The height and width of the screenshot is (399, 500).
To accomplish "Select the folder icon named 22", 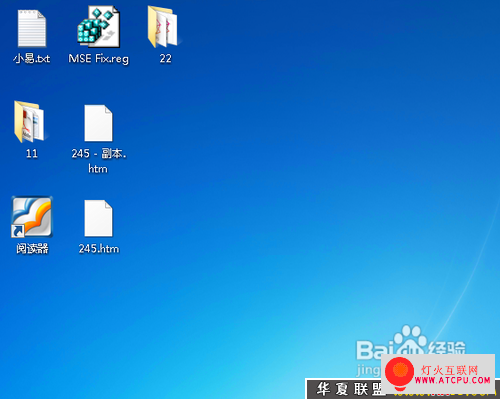I will (x=163, y=27).
